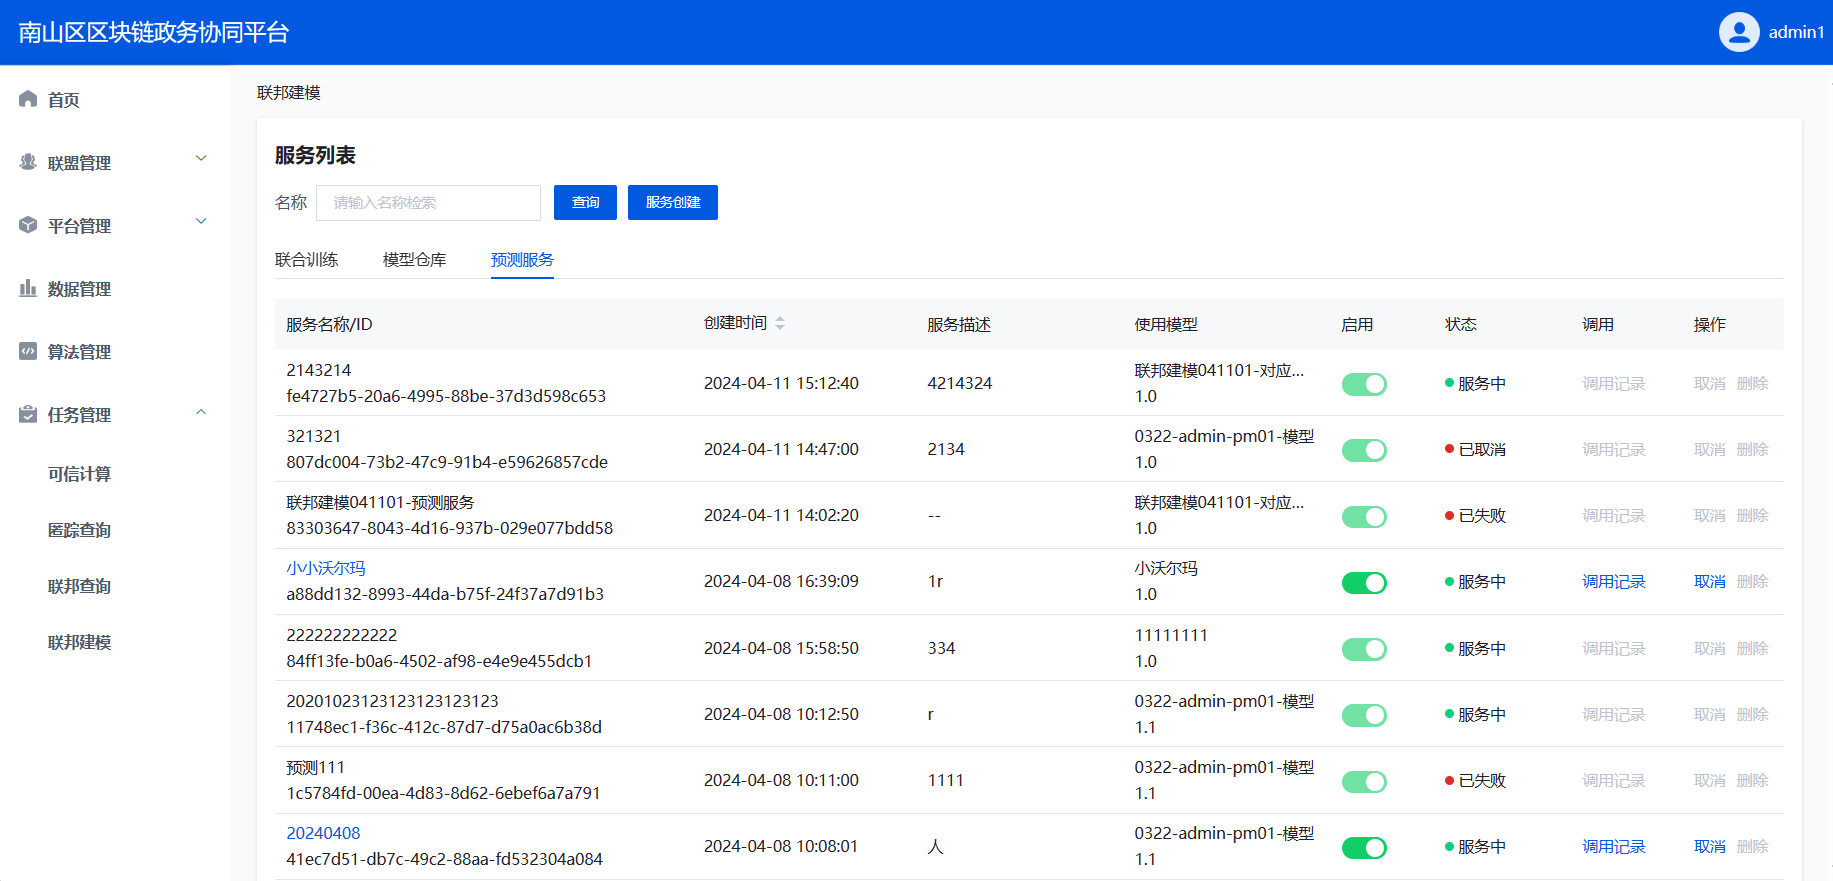
Task: Click the 联邦建模 breadcrumb
Action: 289,93
